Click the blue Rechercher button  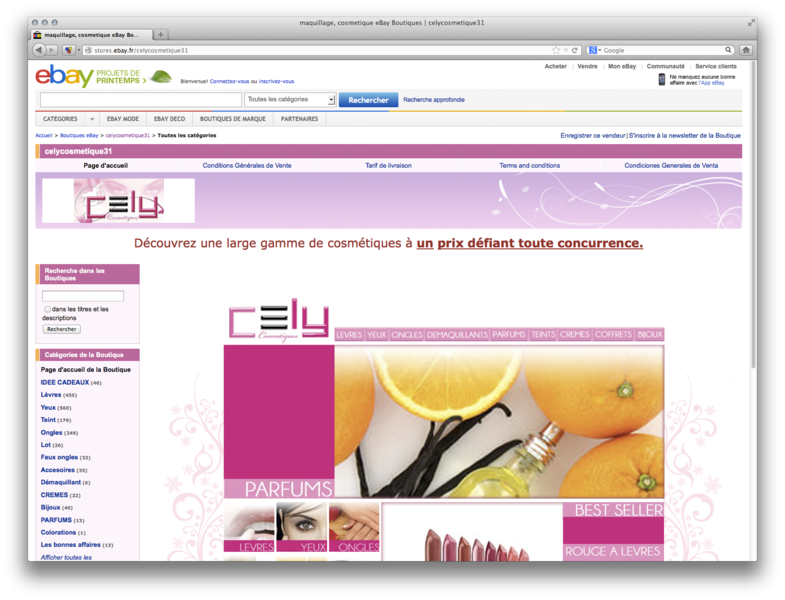(x=368, y=100)
